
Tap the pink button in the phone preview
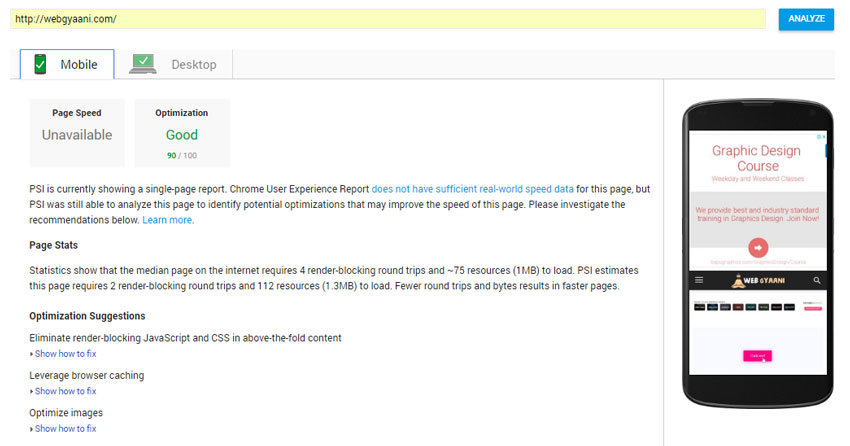click(756, 355)
